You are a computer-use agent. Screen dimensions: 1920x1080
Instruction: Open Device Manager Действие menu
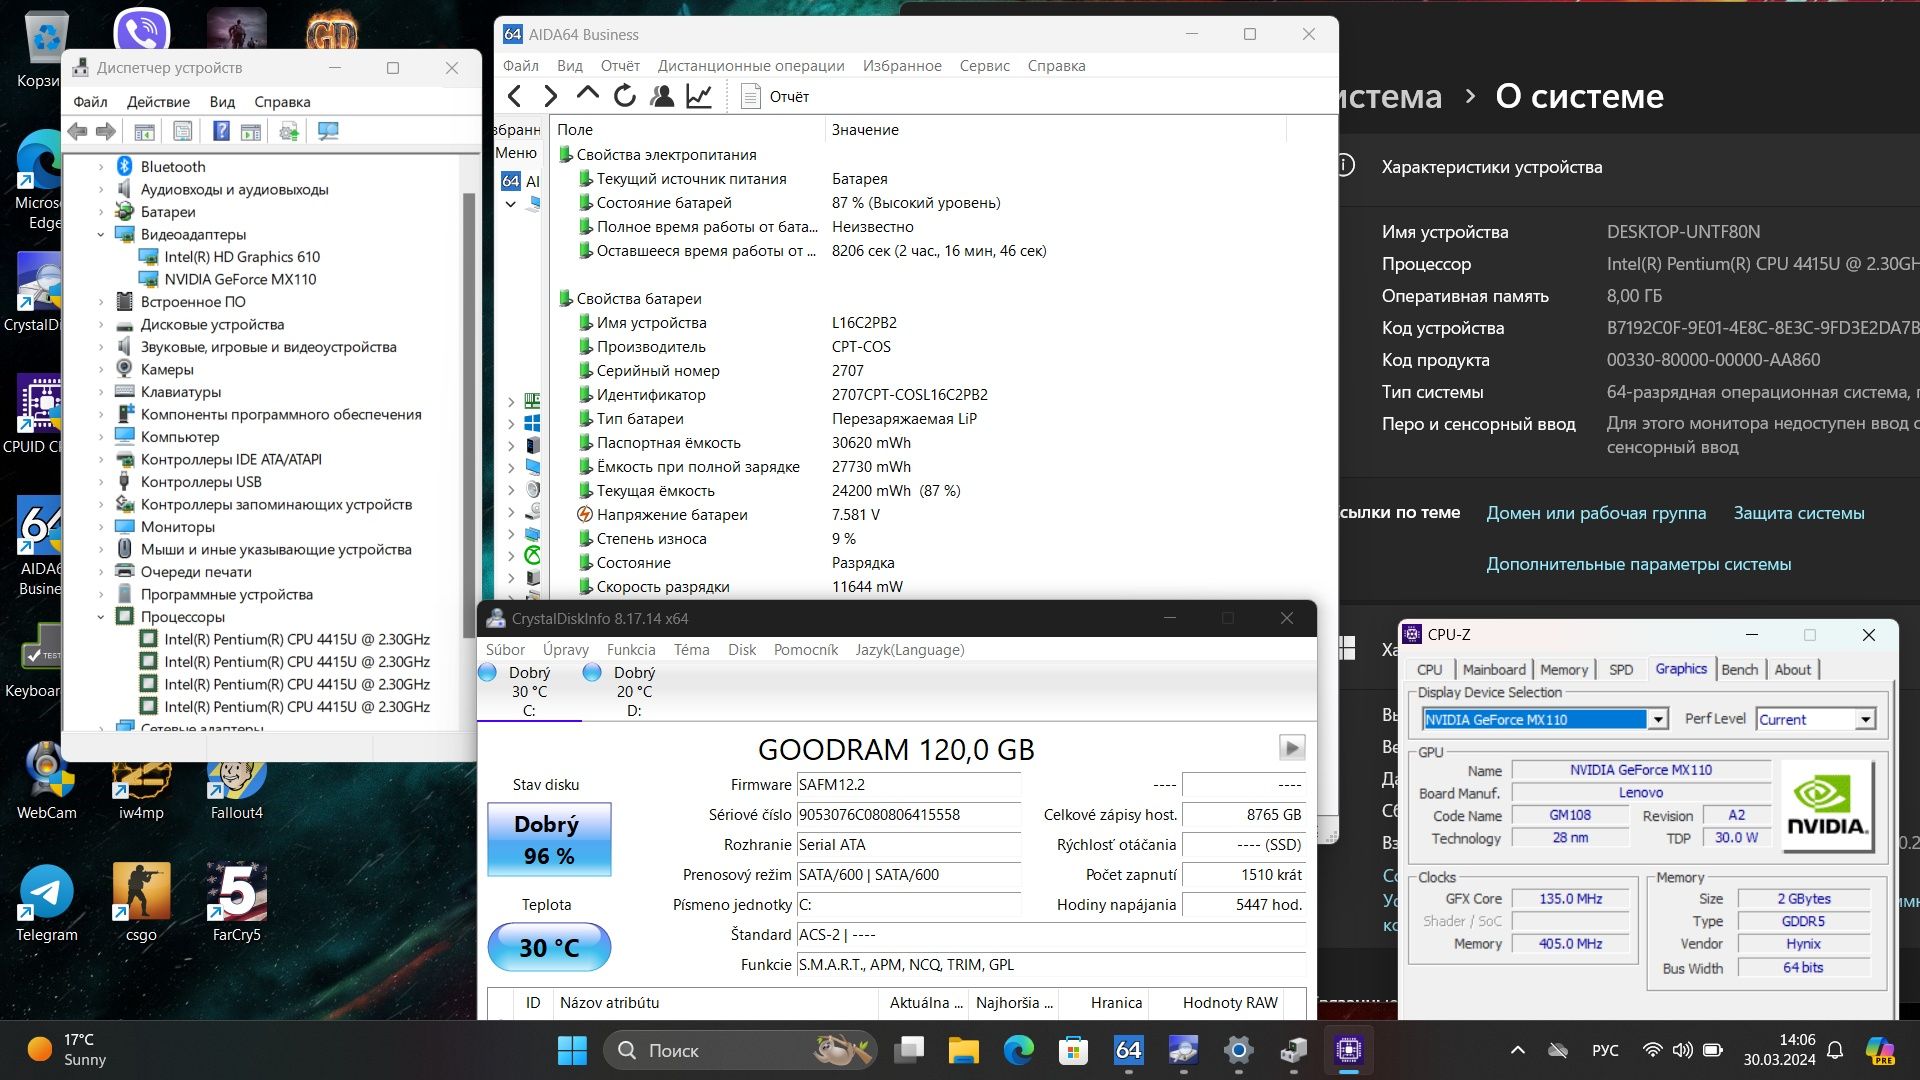pyautogui.click(x=158, y=102)
